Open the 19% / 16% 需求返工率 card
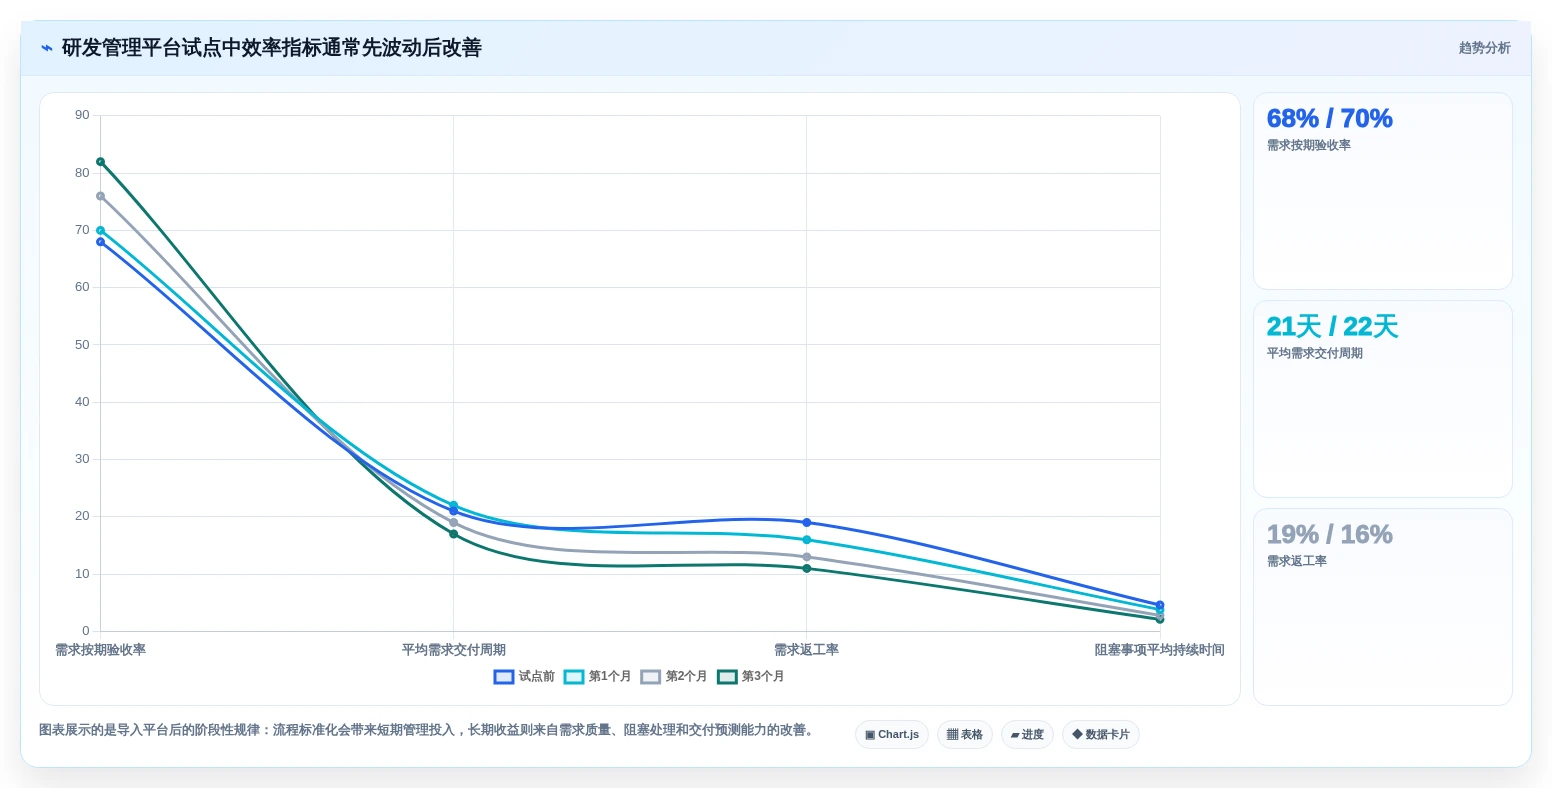1552x788 pixels. coord(1383,607)
